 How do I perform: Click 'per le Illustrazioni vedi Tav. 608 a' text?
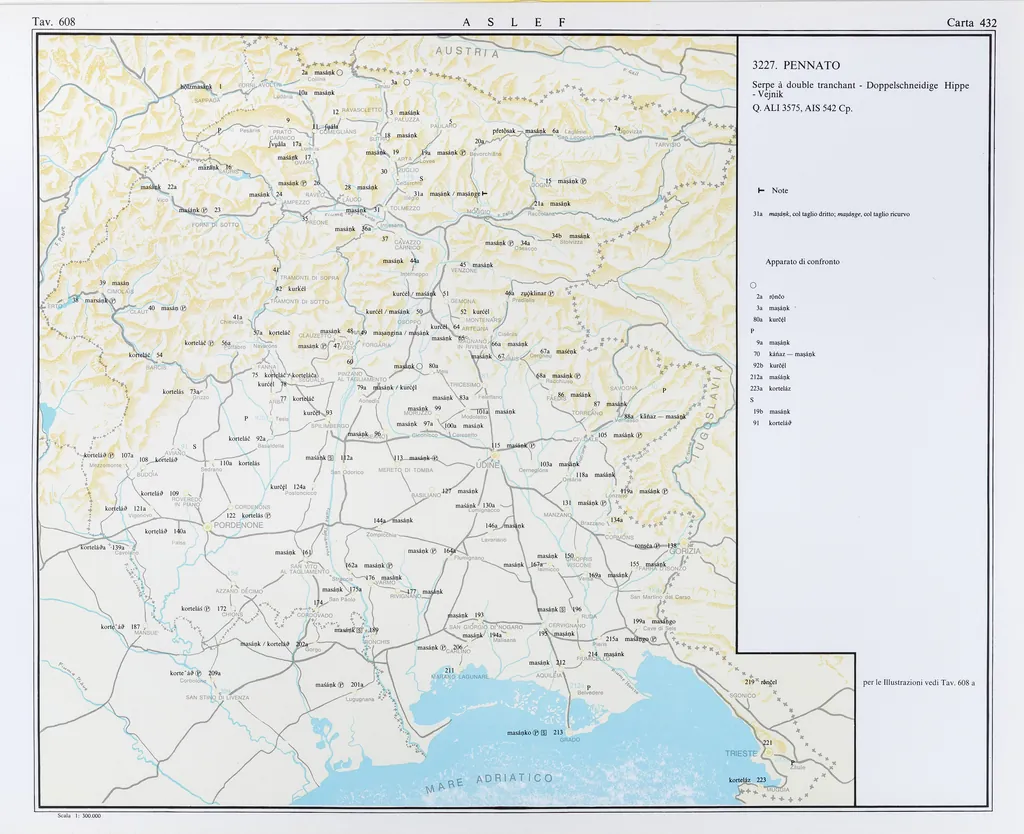click(x=918, y=683)
